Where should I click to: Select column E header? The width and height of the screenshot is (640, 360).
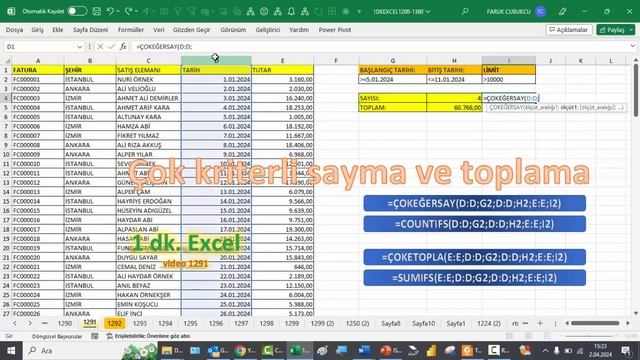click(x=282, y=61)
